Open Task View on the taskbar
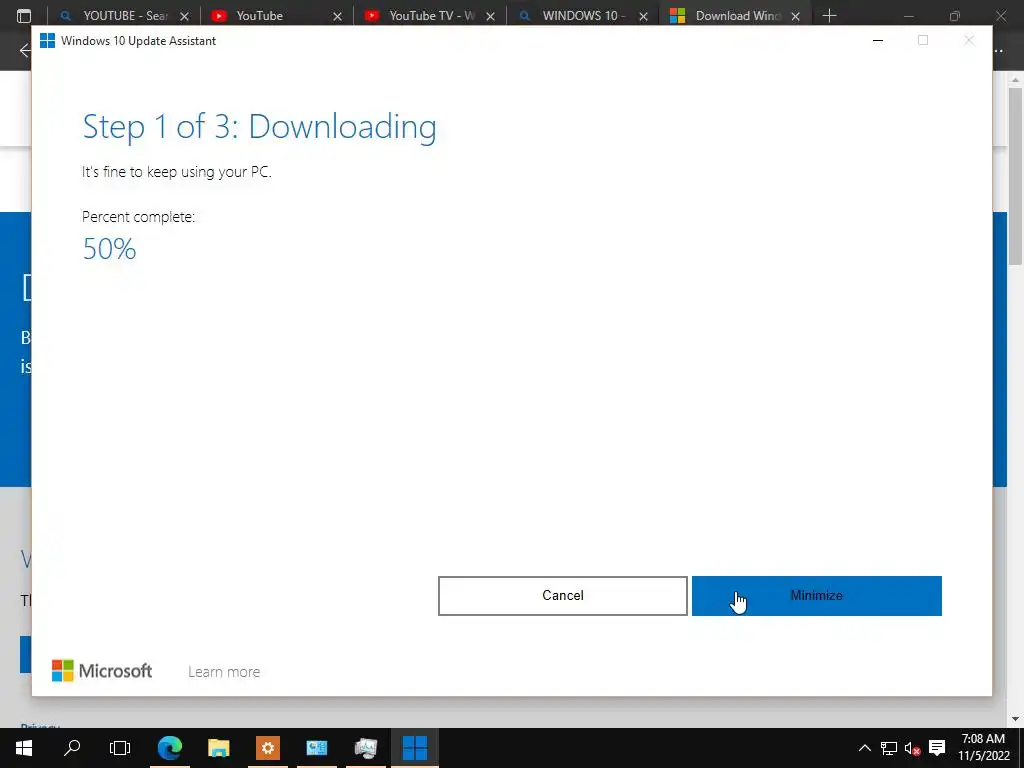 [120, 748]
